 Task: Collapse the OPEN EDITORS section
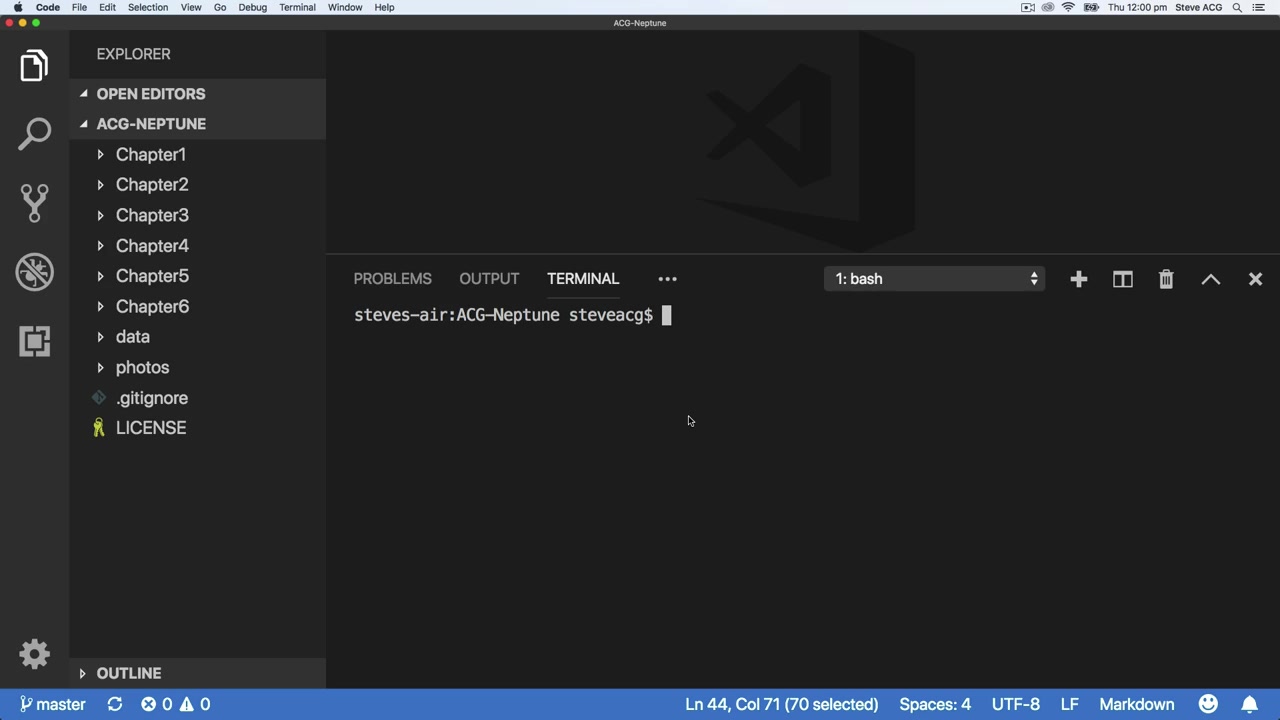[84, 94]
